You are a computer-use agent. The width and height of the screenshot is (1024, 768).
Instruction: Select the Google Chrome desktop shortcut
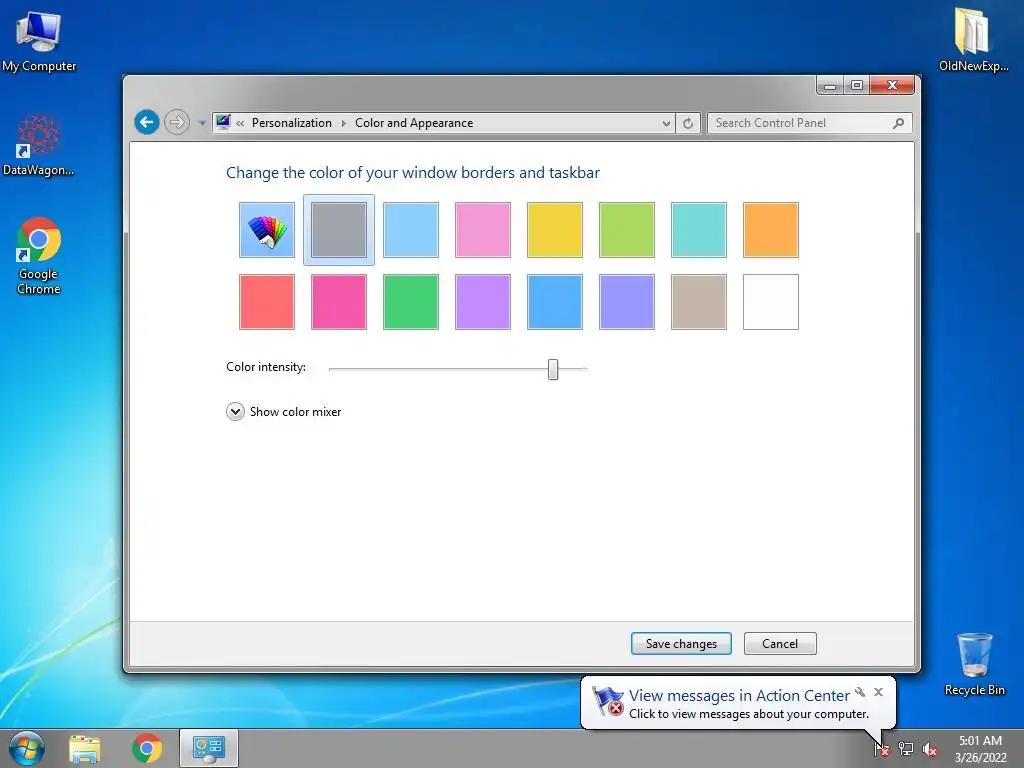tap(39, 256)
